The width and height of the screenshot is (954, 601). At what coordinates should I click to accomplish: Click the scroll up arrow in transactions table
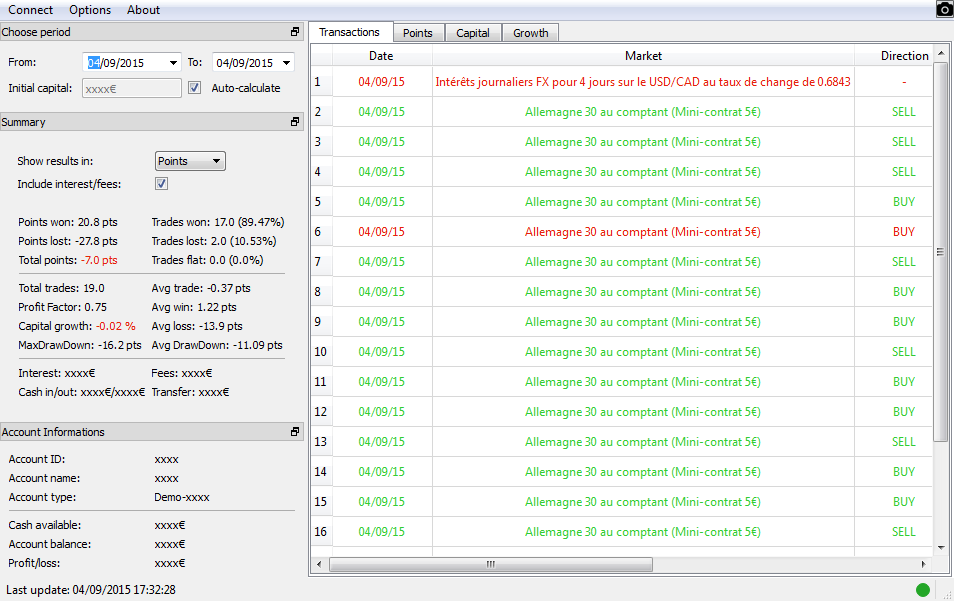point(941,54)
